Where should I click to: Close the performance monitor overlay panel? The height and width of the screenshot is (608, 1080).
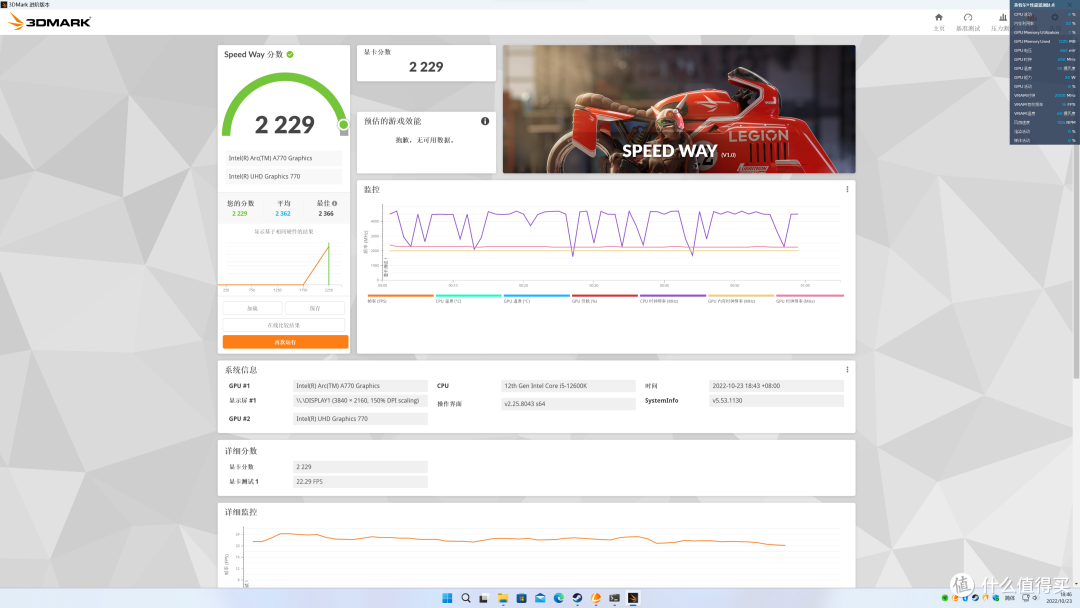click(1070, 5)
